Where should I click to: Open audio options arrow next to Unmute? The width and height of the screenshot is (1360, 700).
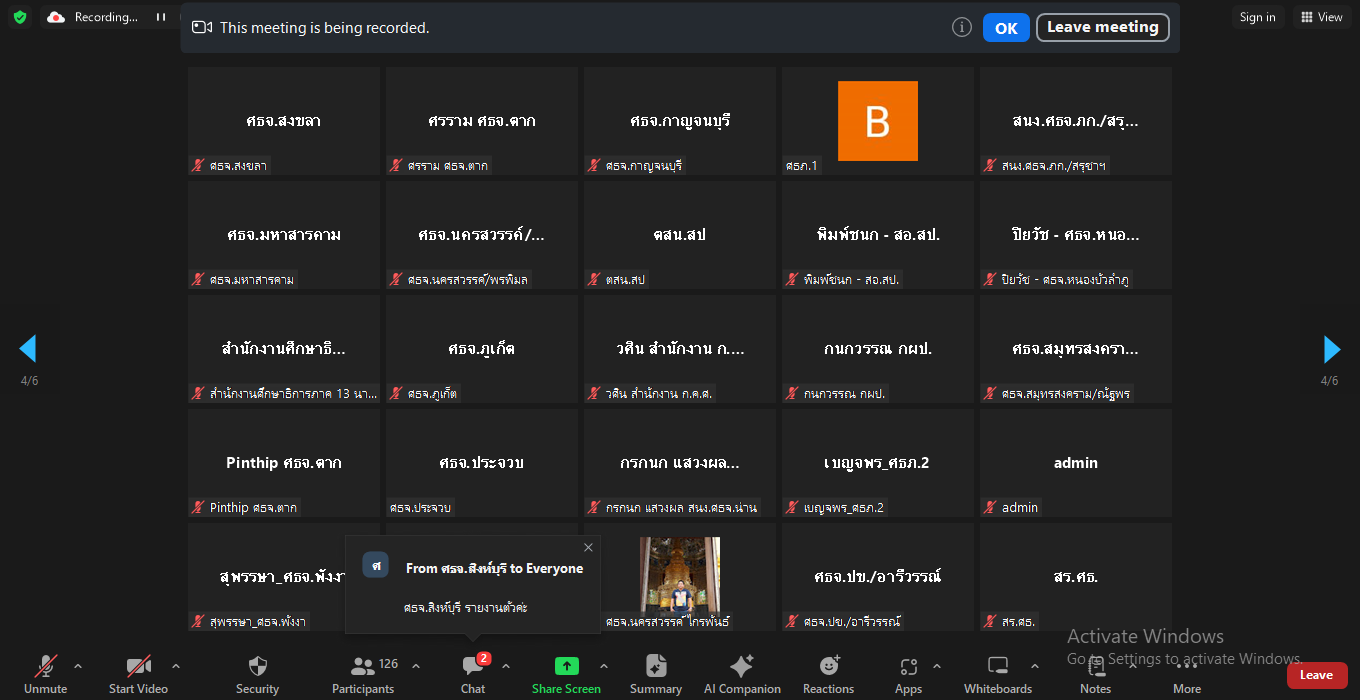pyautogui.click(x=78, y=666)
